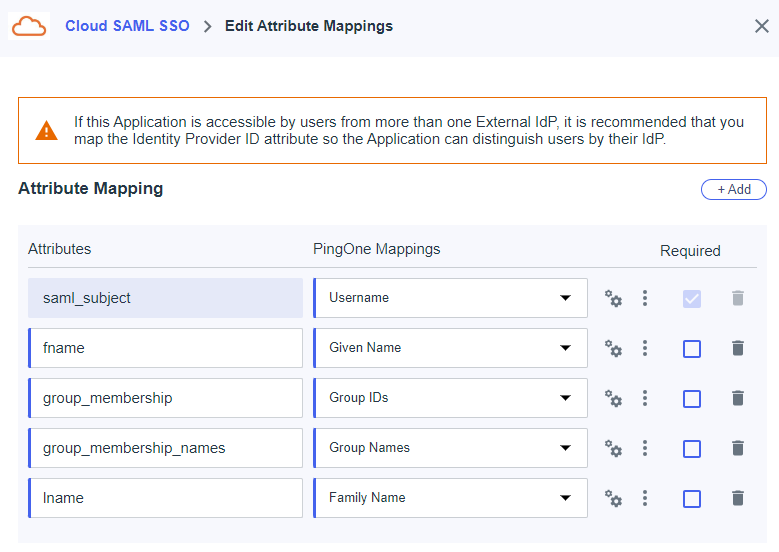Enable Required for lname attribute
Viewport: 779px width, 552px height.
pos(691,499)
